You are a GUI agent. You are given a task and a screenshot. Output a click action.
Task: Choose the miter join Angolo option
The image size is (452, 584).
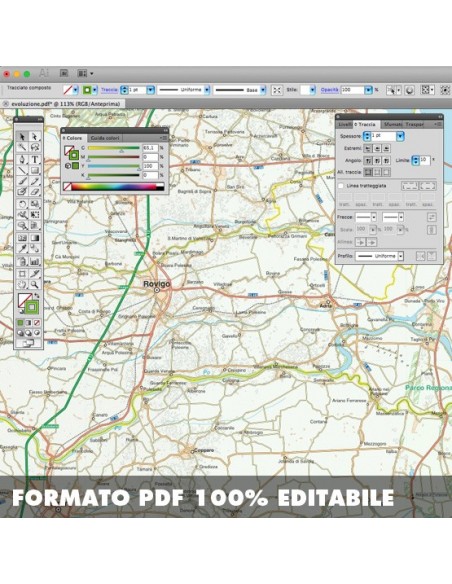pyautogui.click(x=367, y=161)
